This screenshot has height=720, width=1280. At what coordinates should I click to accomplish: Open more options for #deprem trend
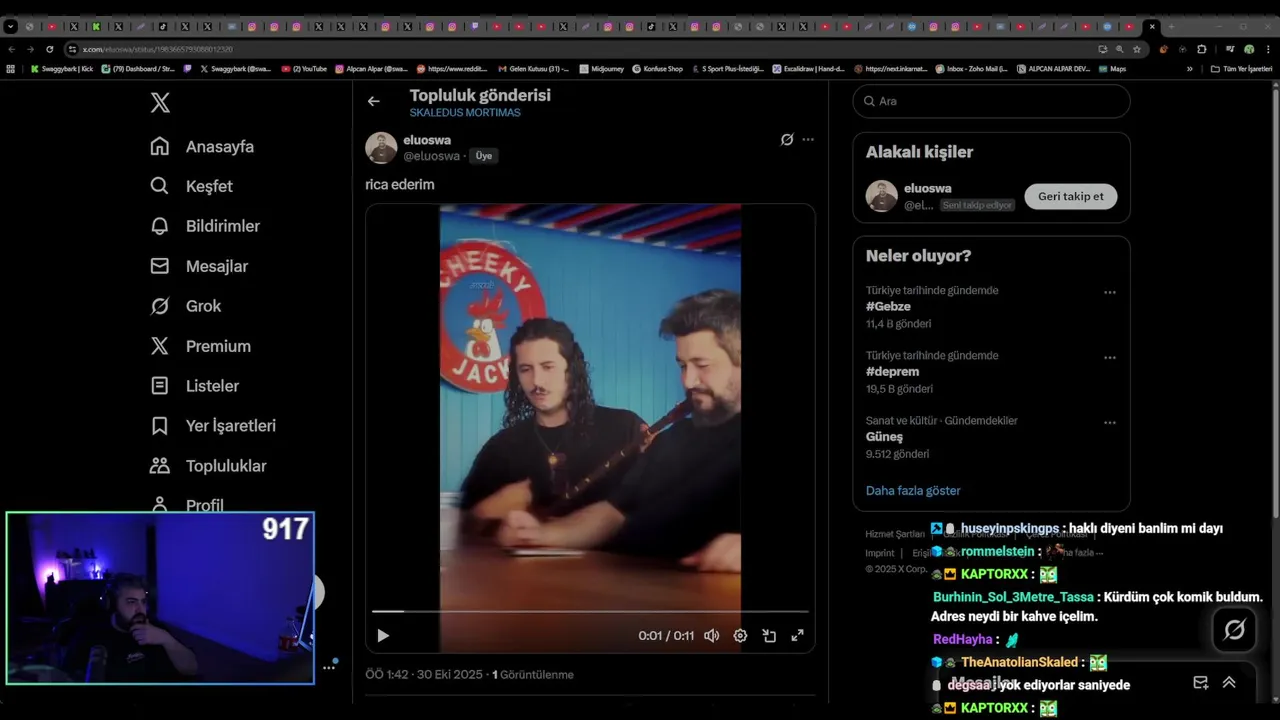[x=1109, y=357]
